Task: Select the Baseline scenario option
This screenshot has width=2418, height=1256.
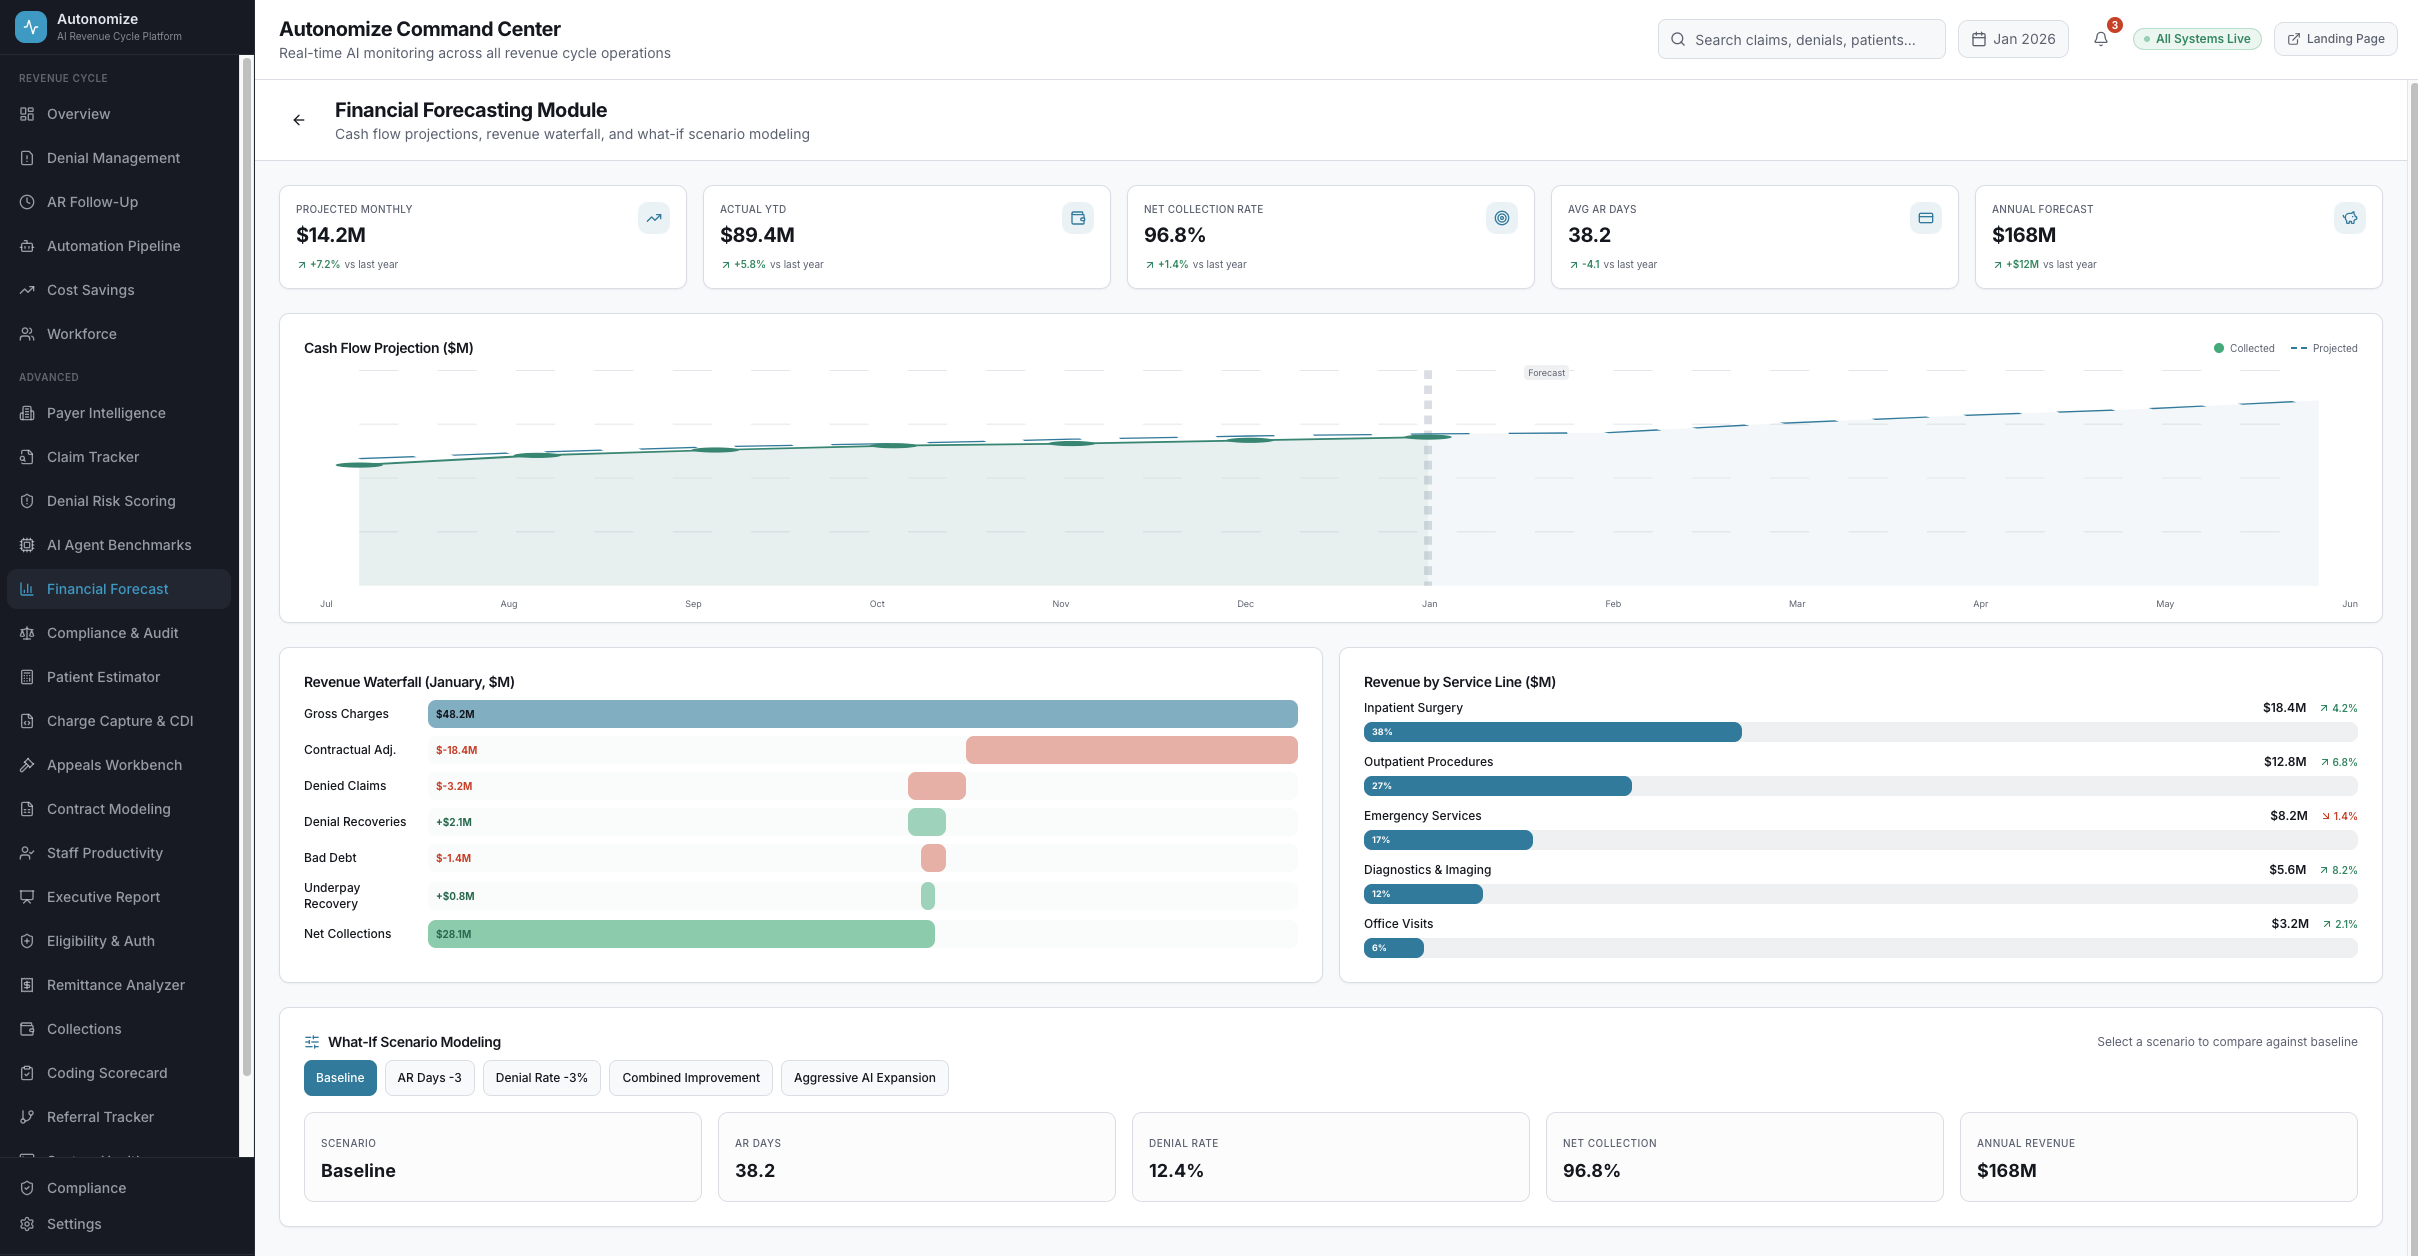Action: 340,1078
